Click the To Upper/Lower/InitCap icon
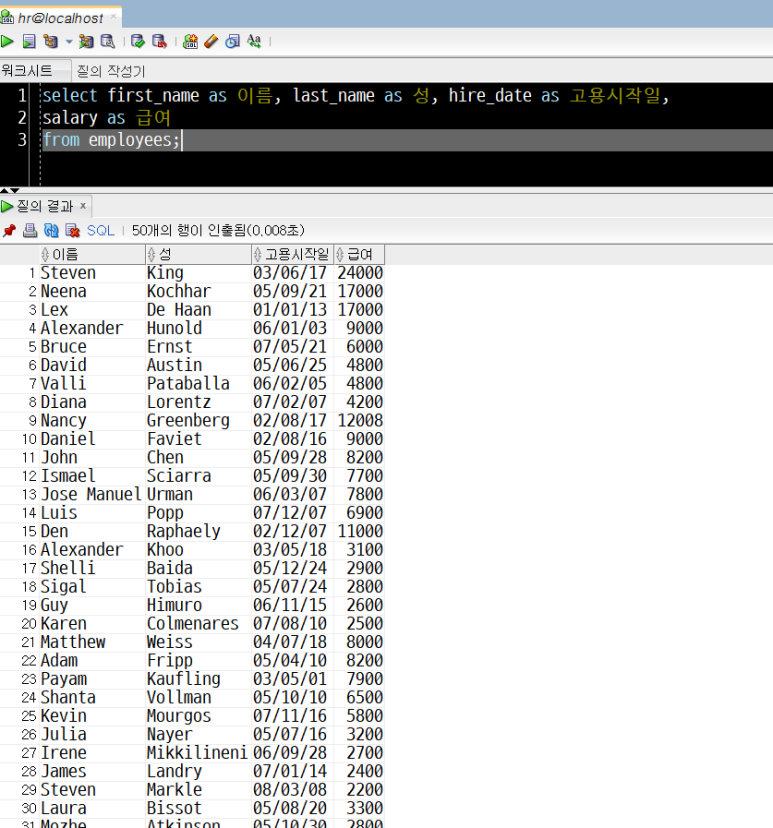The width and height of the screenshot is (773, 828). pos(254,41)
